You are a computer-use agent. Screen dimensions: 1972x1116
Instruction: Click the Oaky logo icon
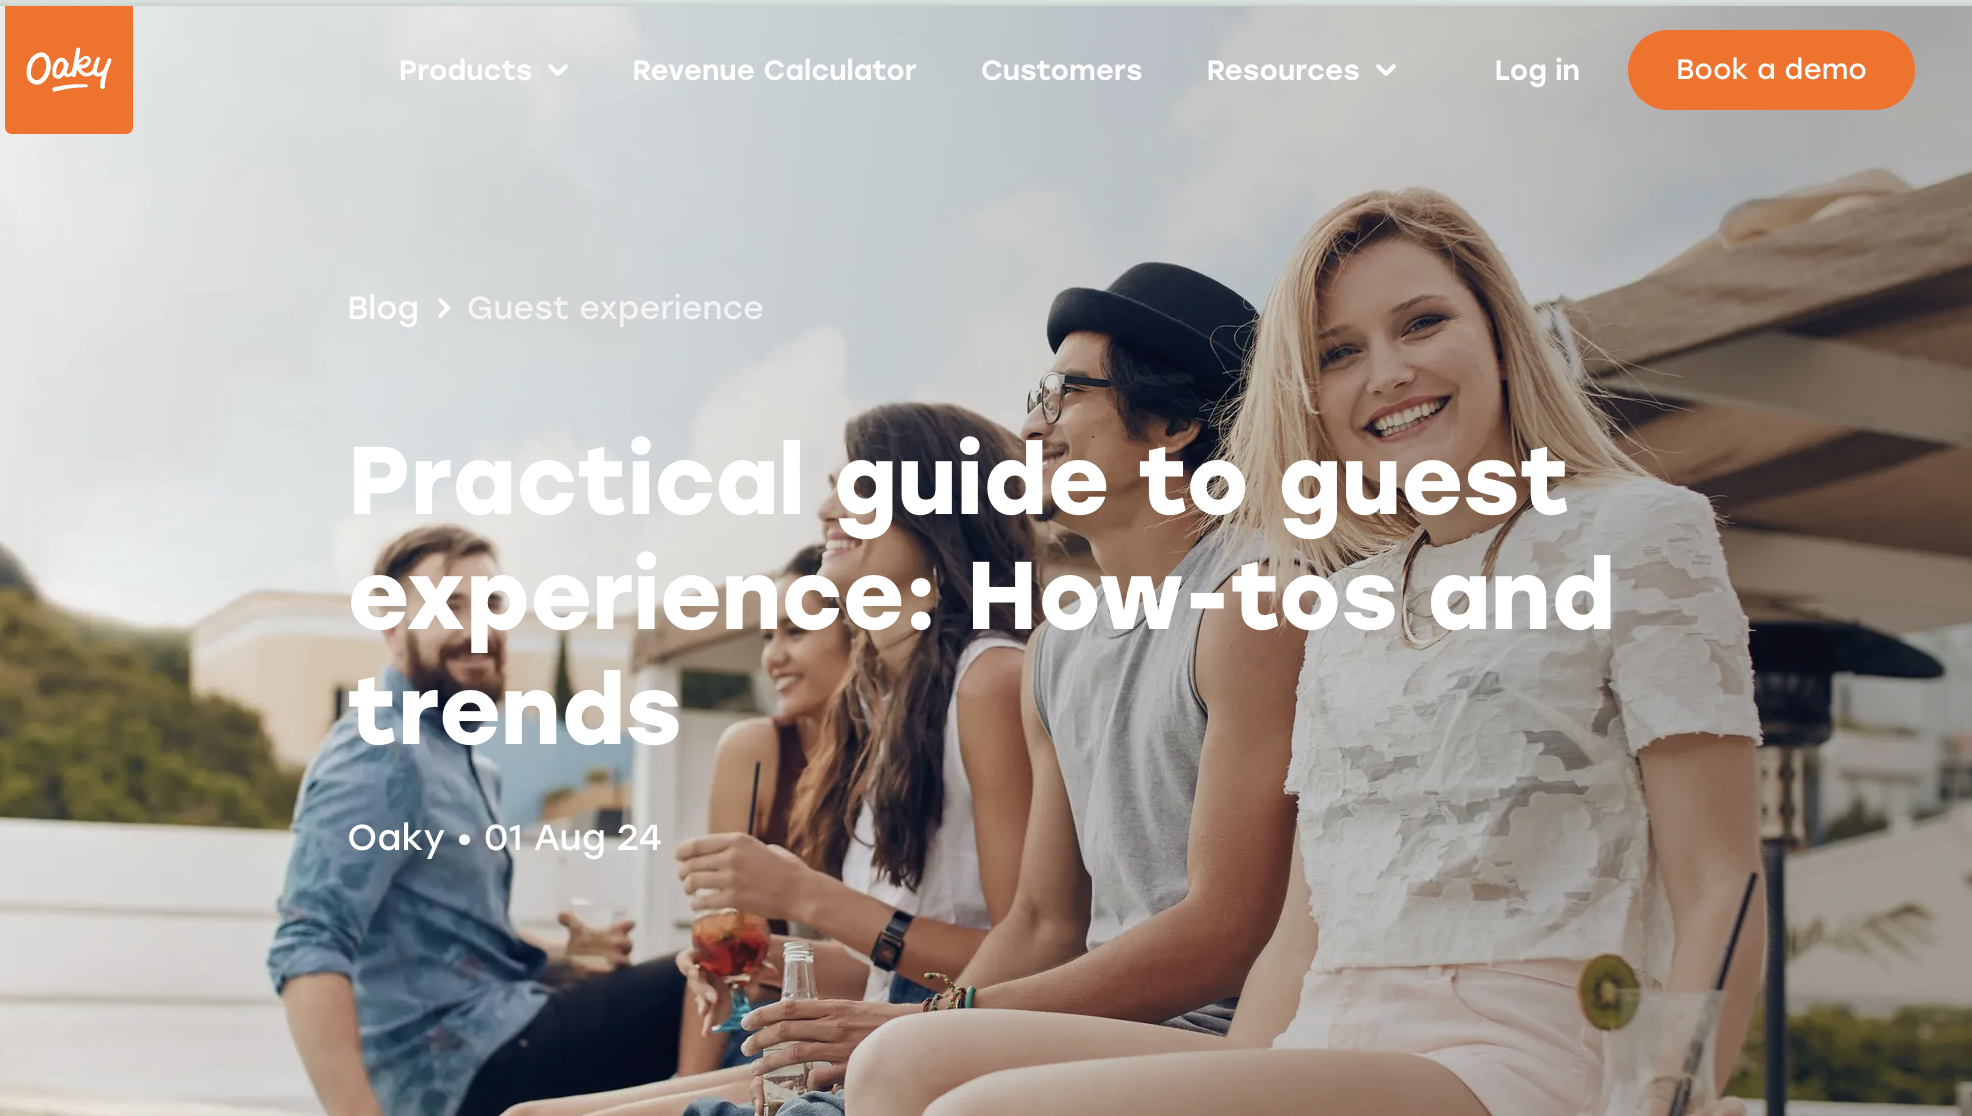coord(69,70)
